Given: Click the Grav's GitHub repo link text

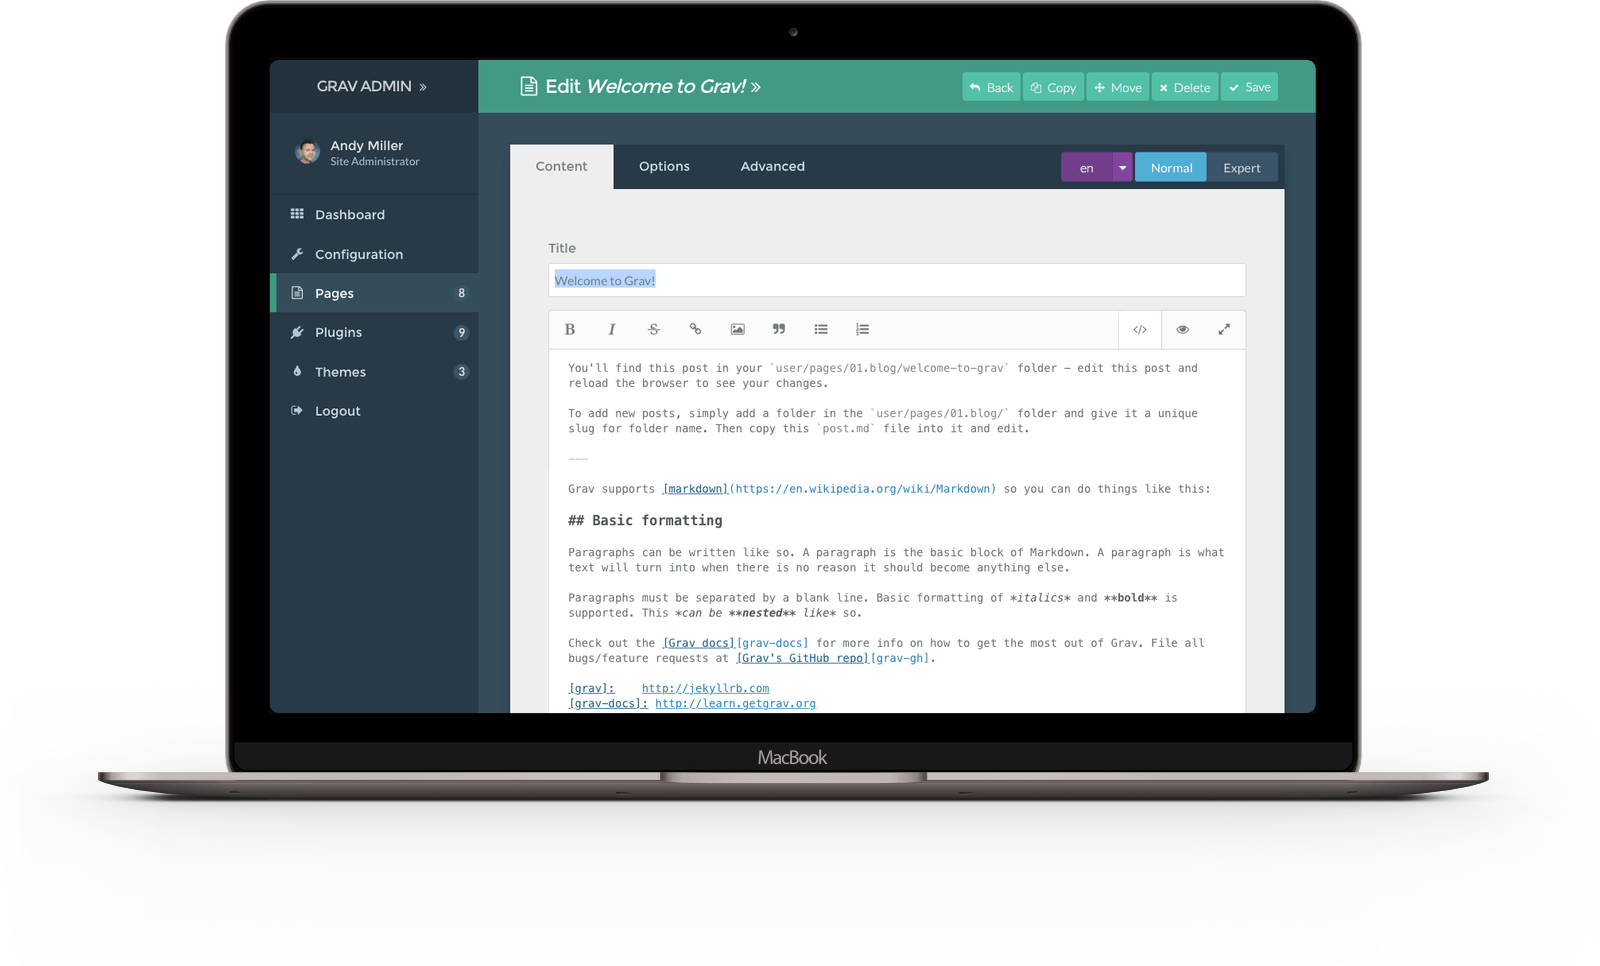Looking at the screenshot, I should click(803, 658).
